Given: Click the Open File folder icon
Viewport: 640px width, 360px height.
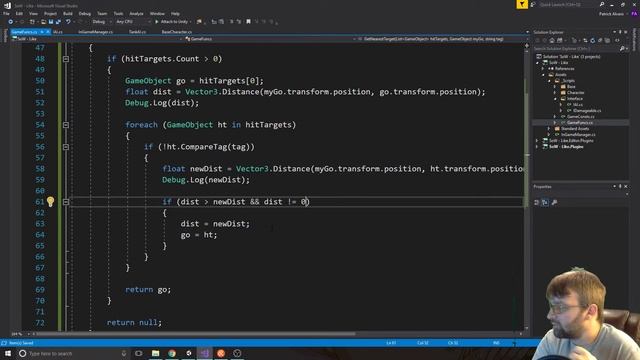Looking at the screenshot, I should [43, 22].
